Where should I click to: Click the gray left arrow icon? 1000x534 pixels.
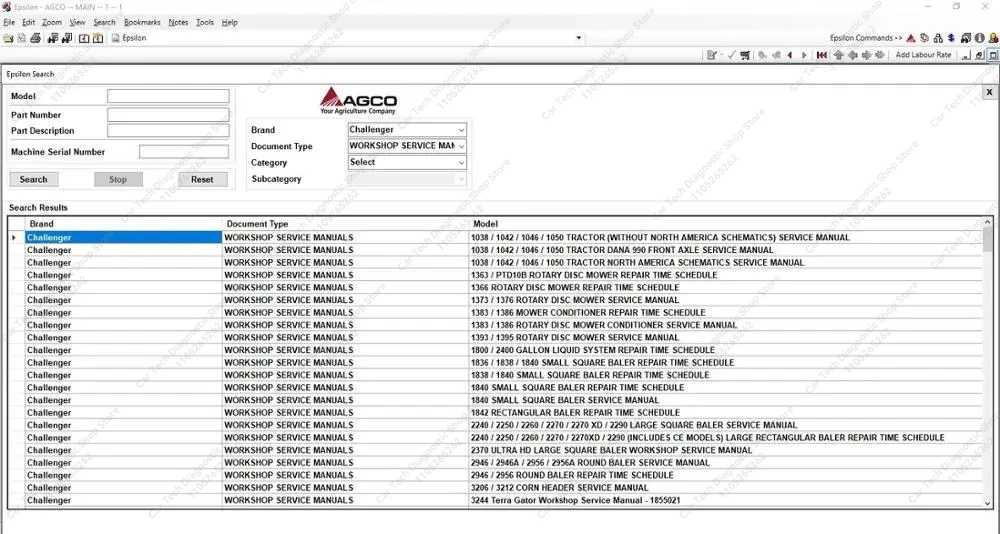point(853,56)
